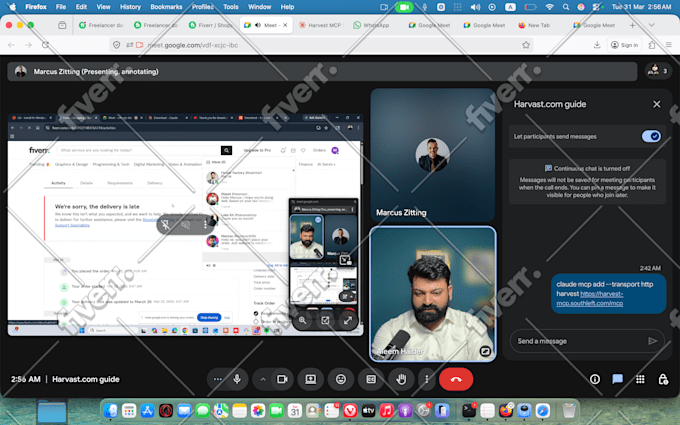Click the zoom-in magnifier on shared screen
Image resolution: width=680 pixels, height=425 pixels.
[302, 320]
